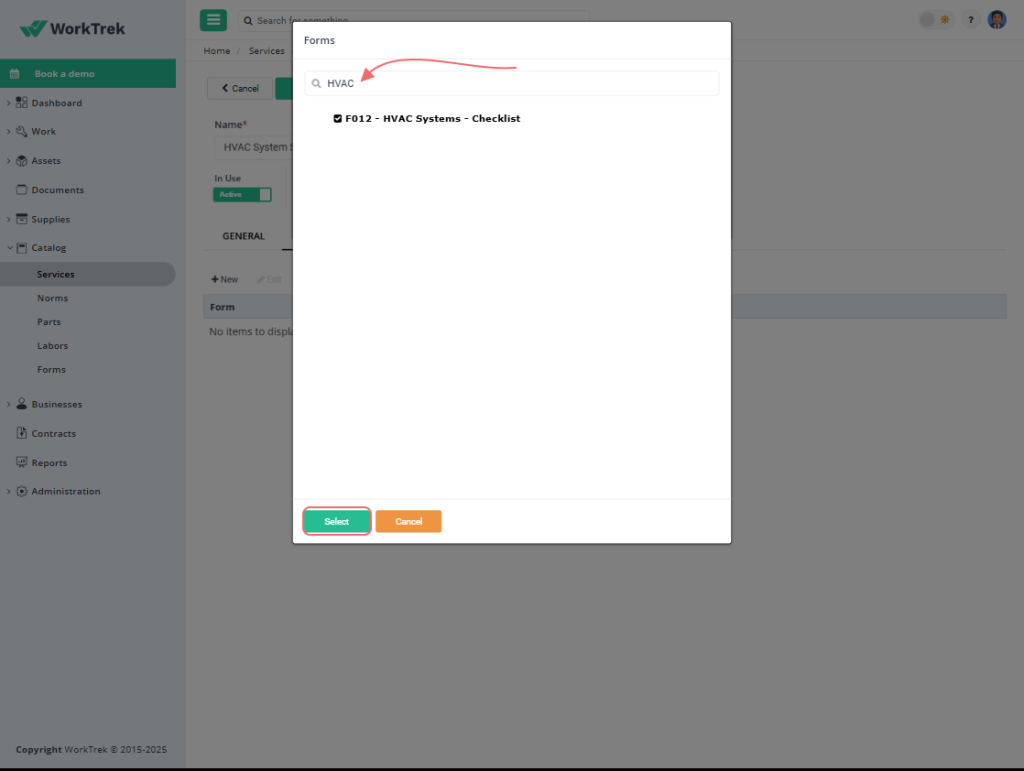1024x771 pixels.
Task: Open the hamburger menu icon
Action: [213, 19]
